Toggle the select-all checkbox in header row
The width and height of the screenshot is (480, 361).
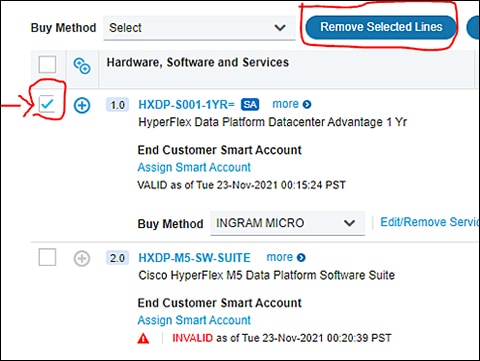pyautogui.click(x=47, y=64)
